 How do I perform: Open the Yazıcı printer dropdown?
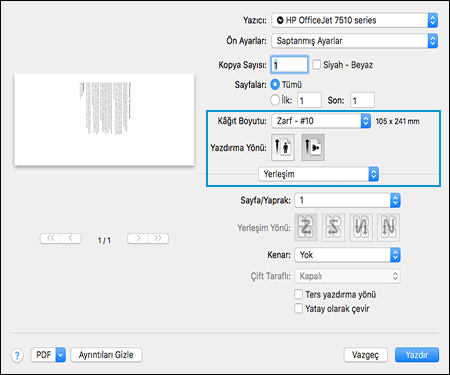(x=355, y=20)
